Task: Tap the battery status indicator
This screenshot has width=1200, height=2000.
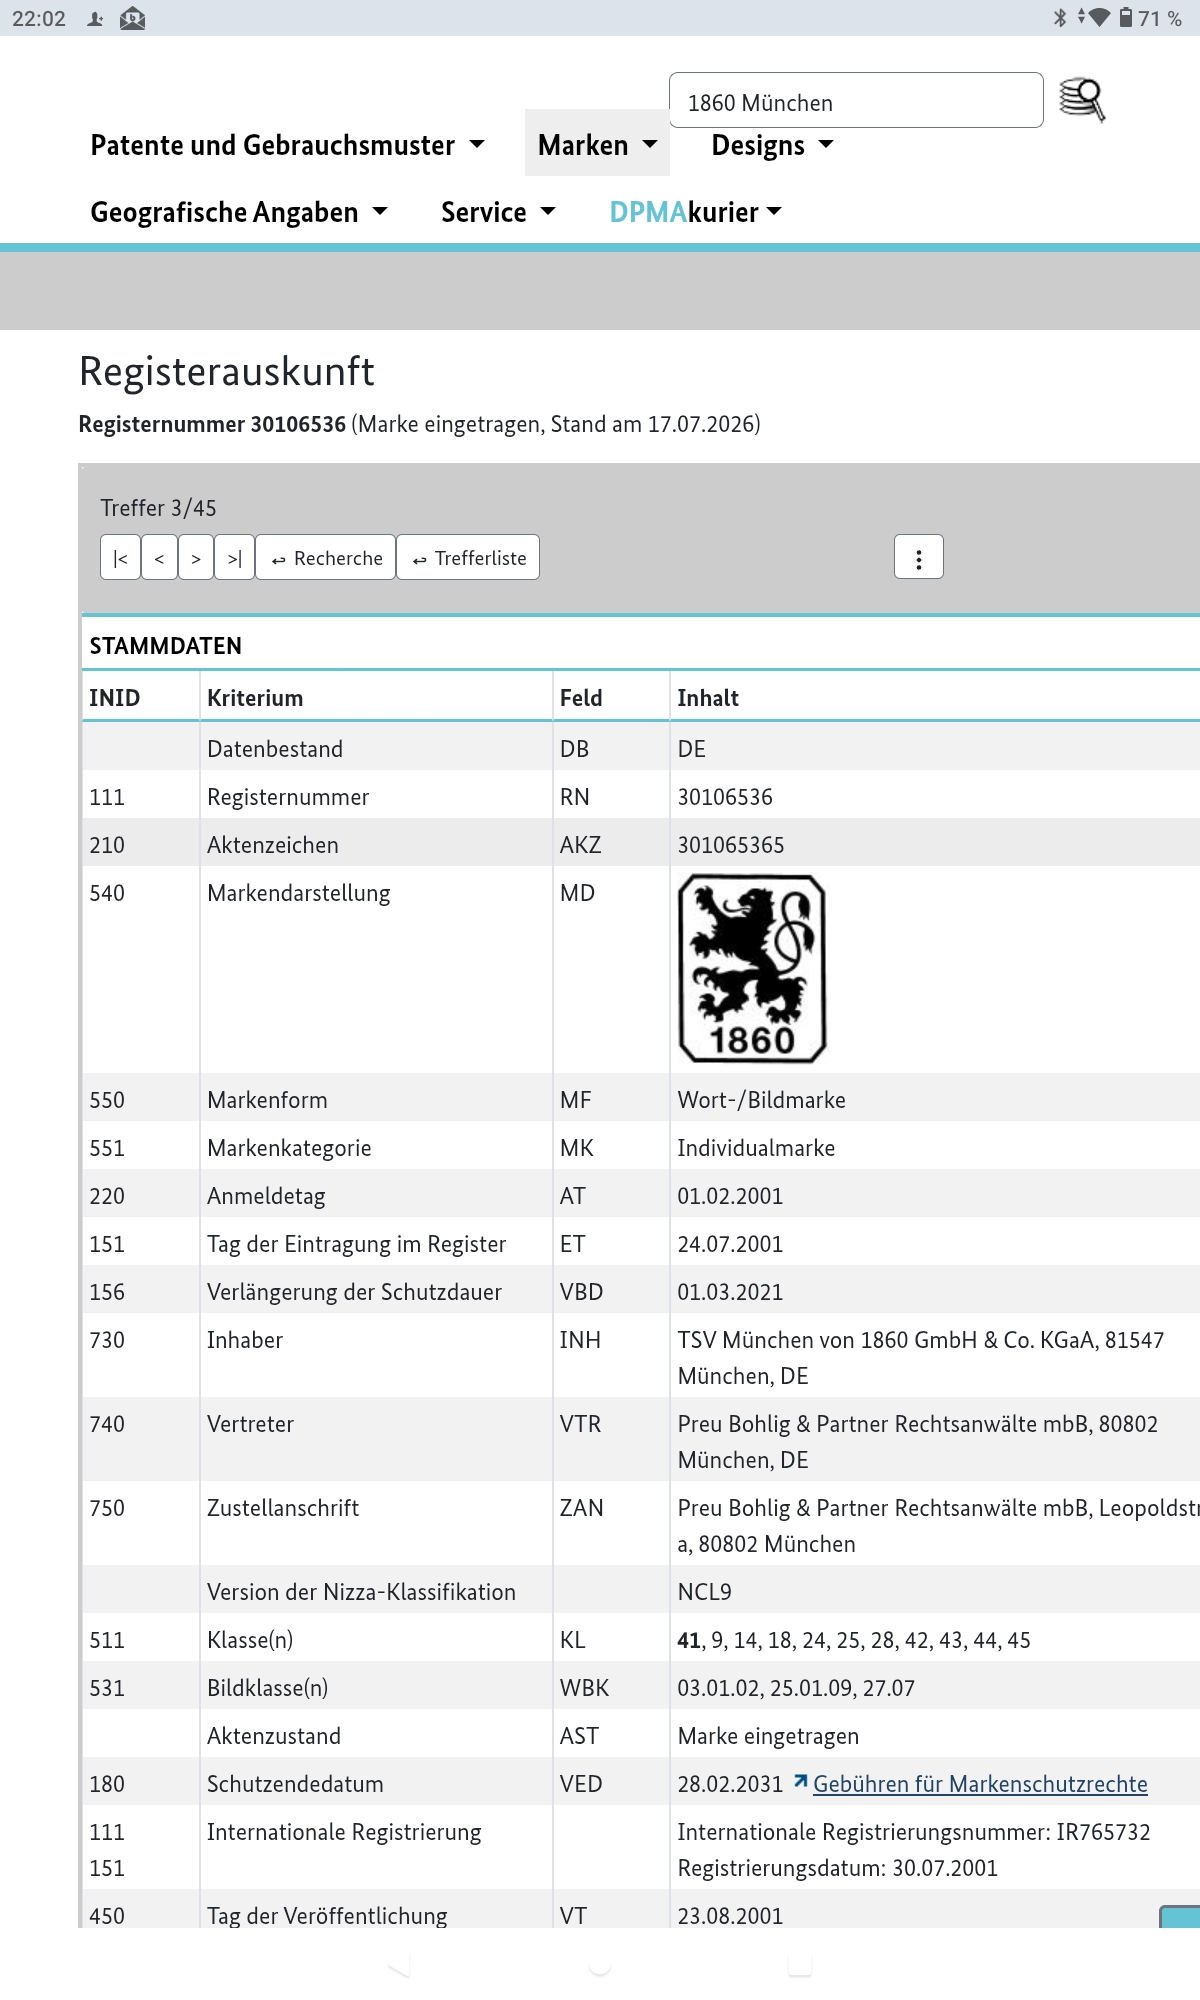Action: 1150,18
